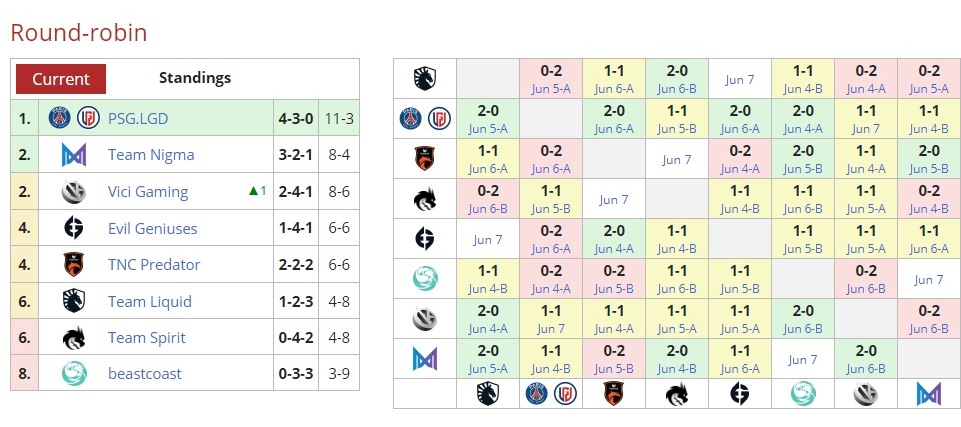Viewport: 961px width, 427px height.
Task: Click the Round-robin section heading
Action: coord(79,32)
